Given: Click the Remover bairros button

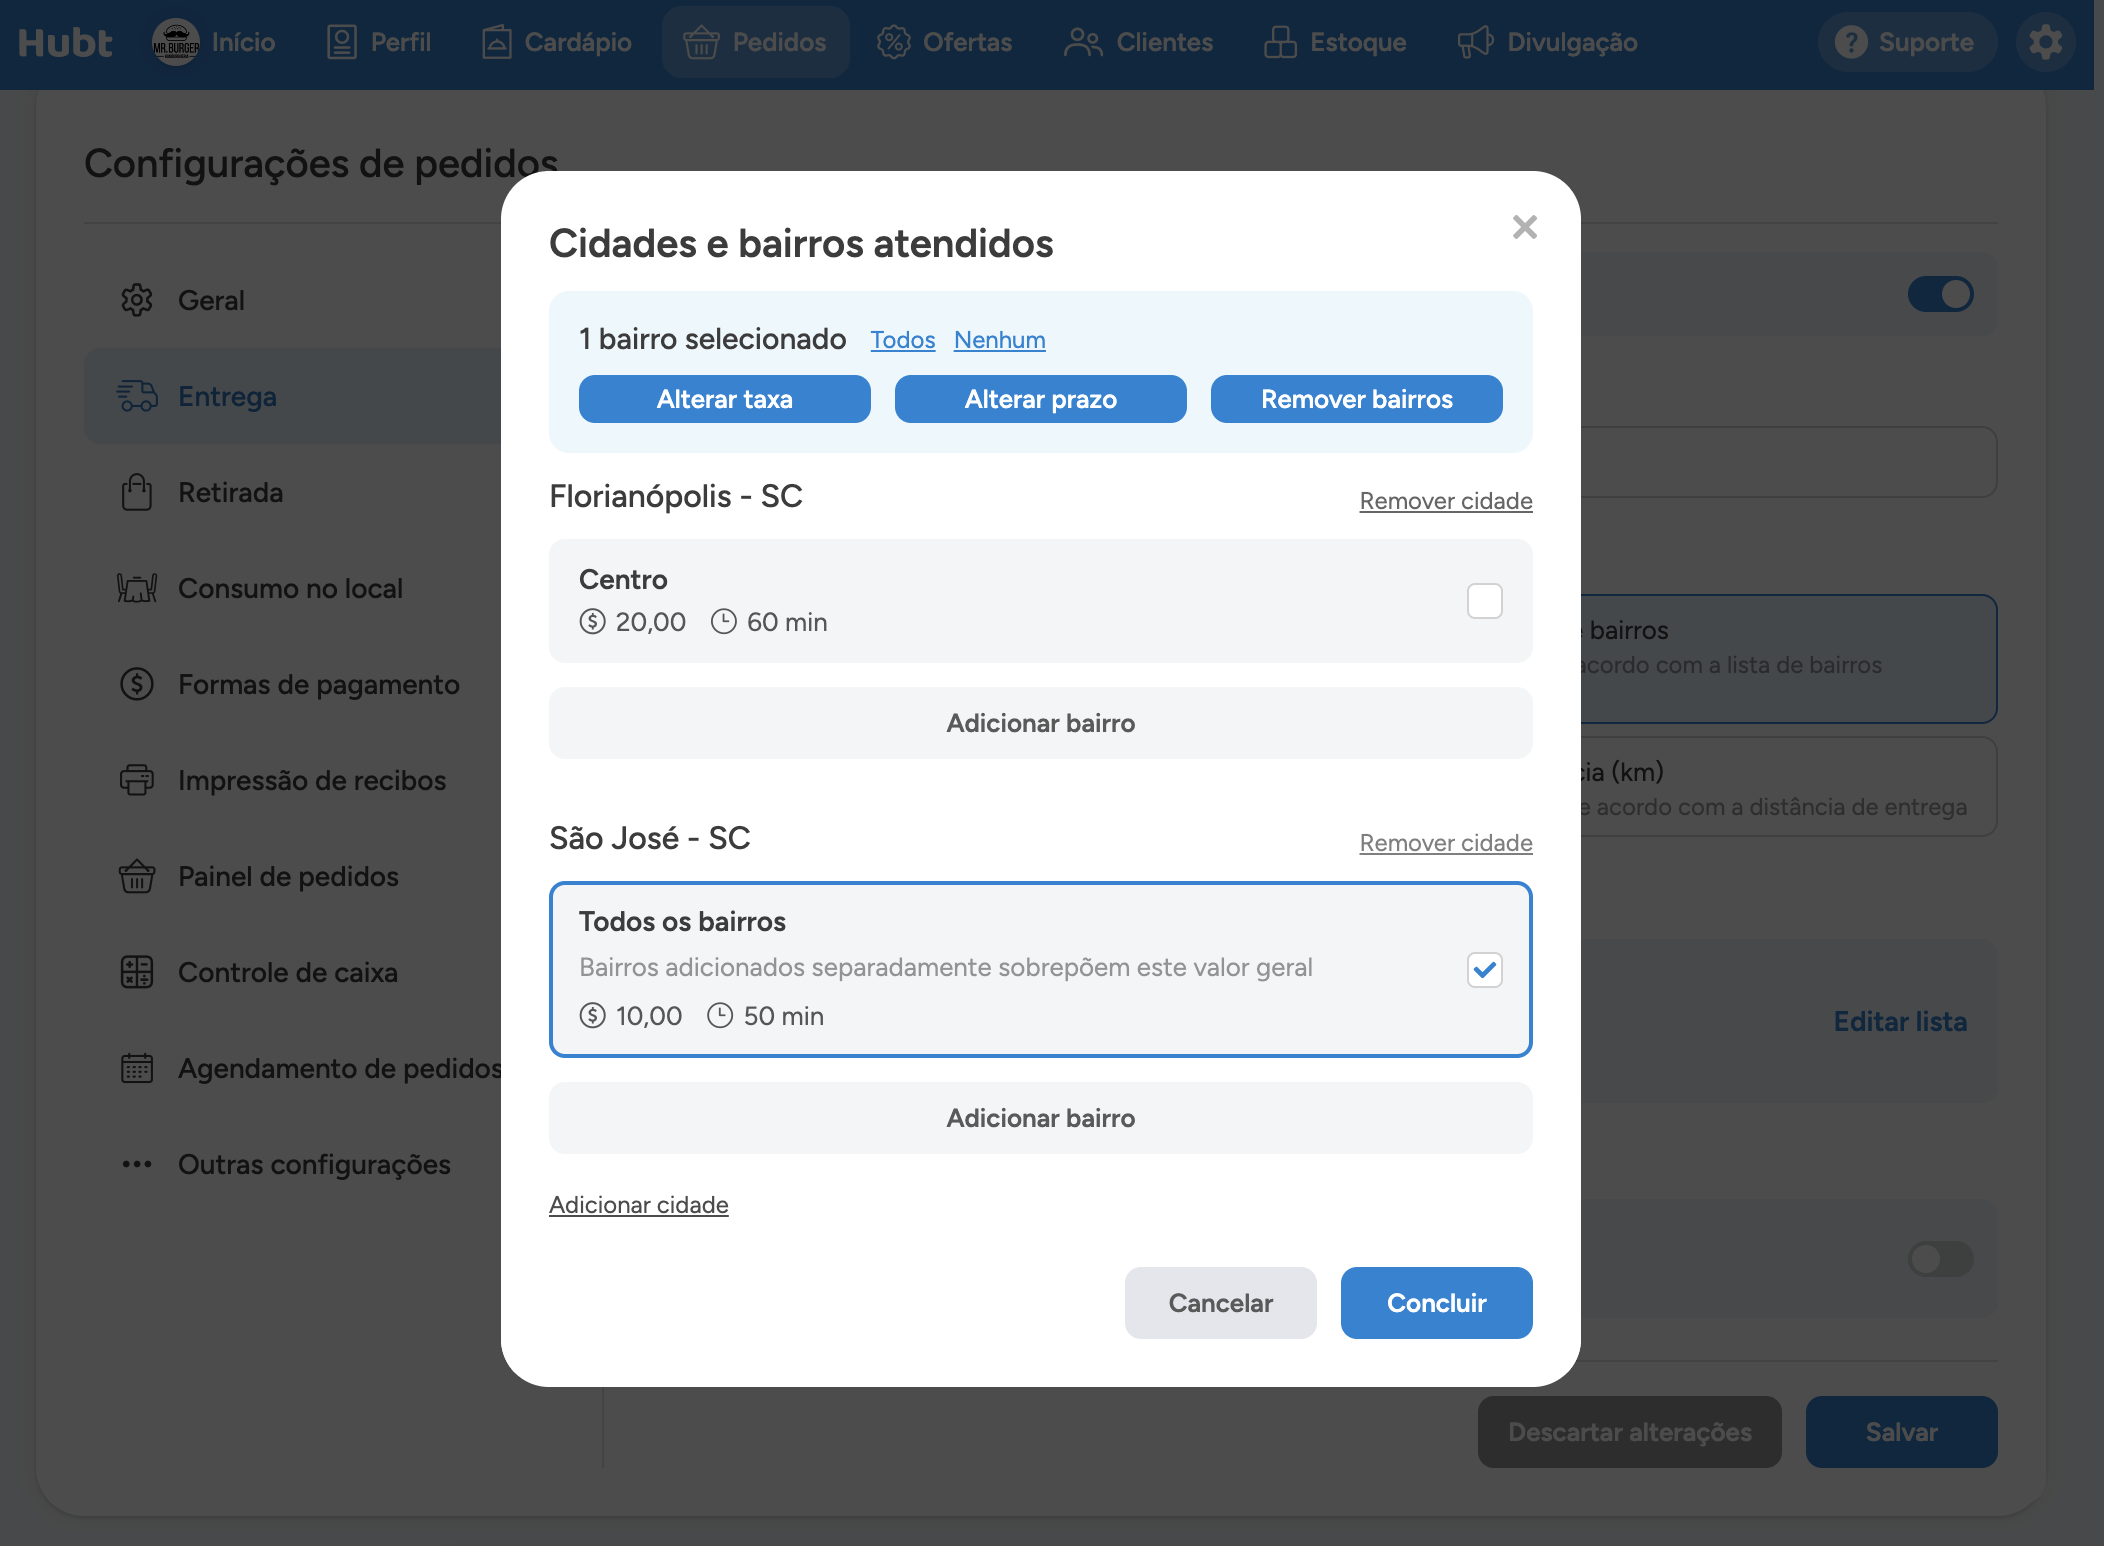Looking at the screenshot, I should [x=1357, y=399].
